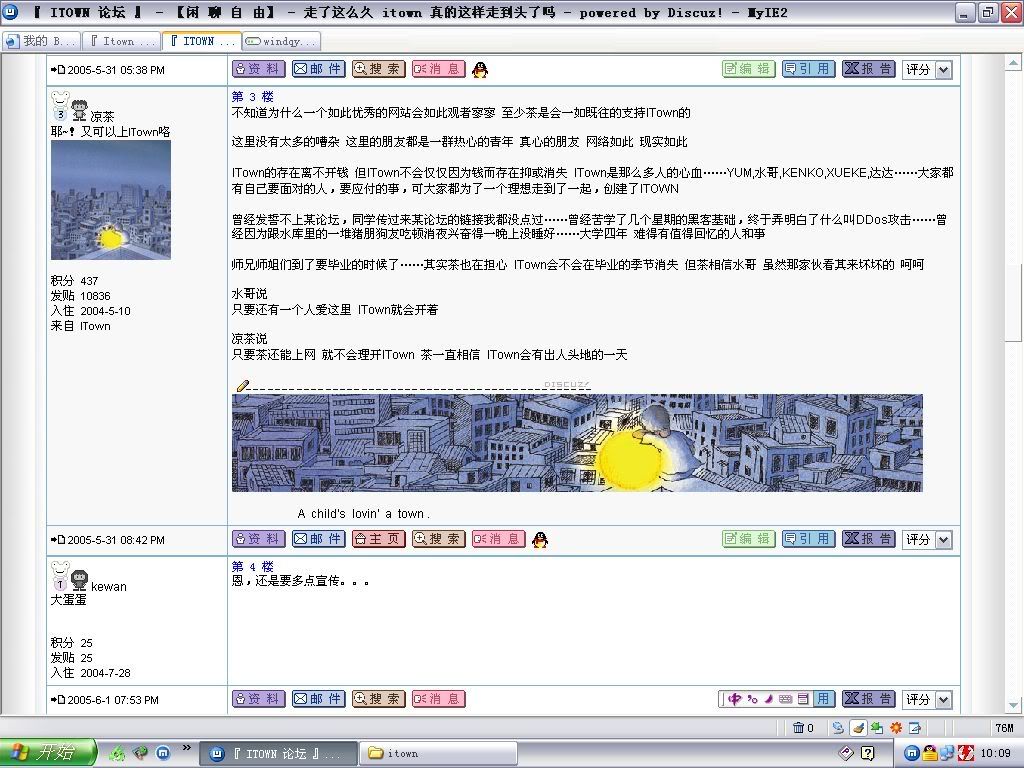The image size is (1024, 768).
Task: Report the 08:42 PM post with 报告
Action: 869,539
